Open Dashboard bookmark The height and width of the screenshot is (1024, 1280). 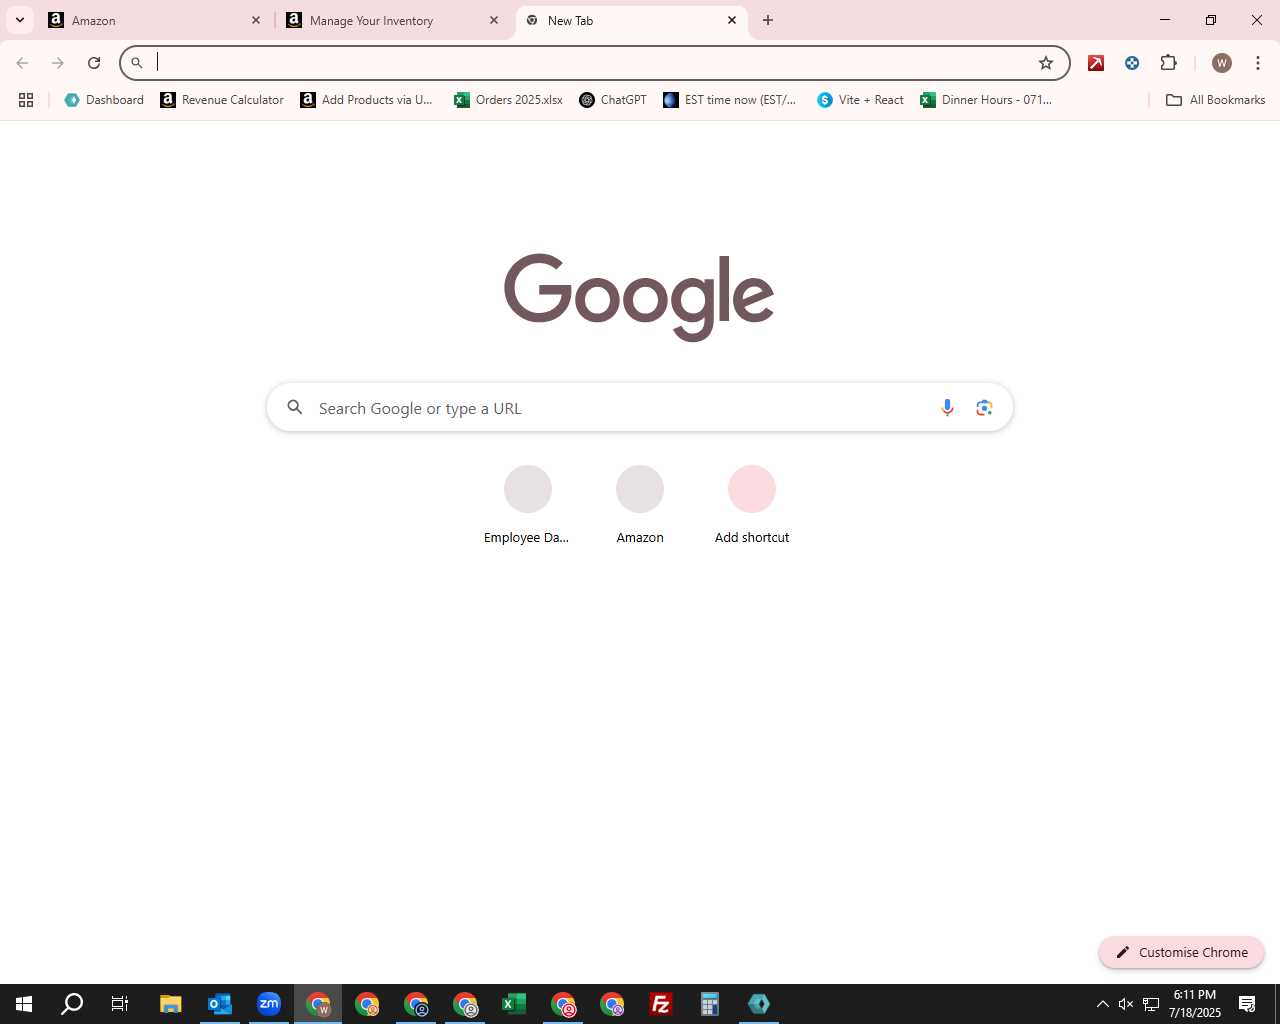104,100
